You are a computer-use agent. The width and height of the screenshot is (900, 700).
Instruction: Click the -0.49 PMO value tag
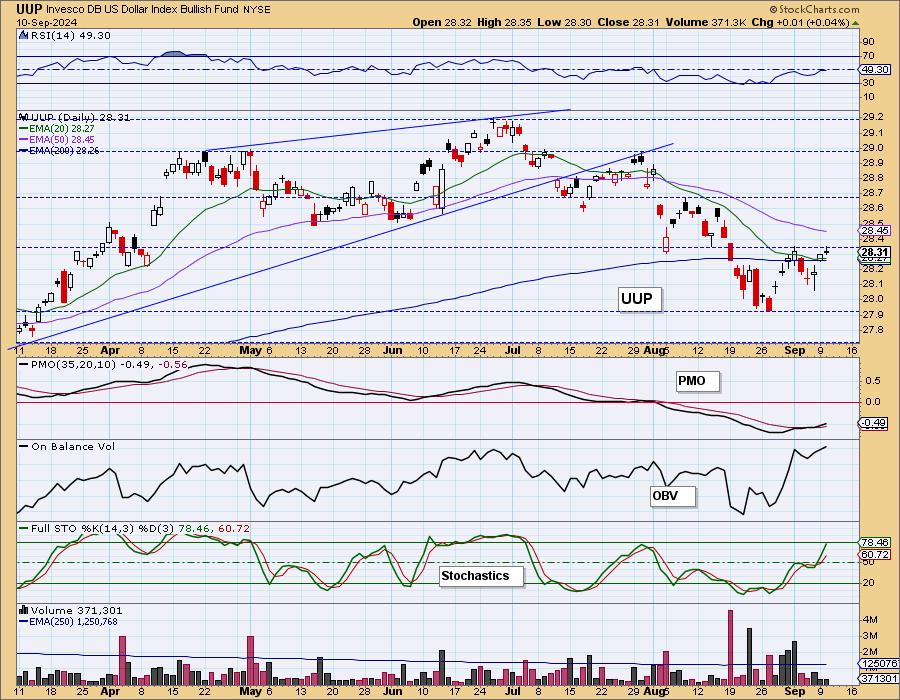[874, 423]
